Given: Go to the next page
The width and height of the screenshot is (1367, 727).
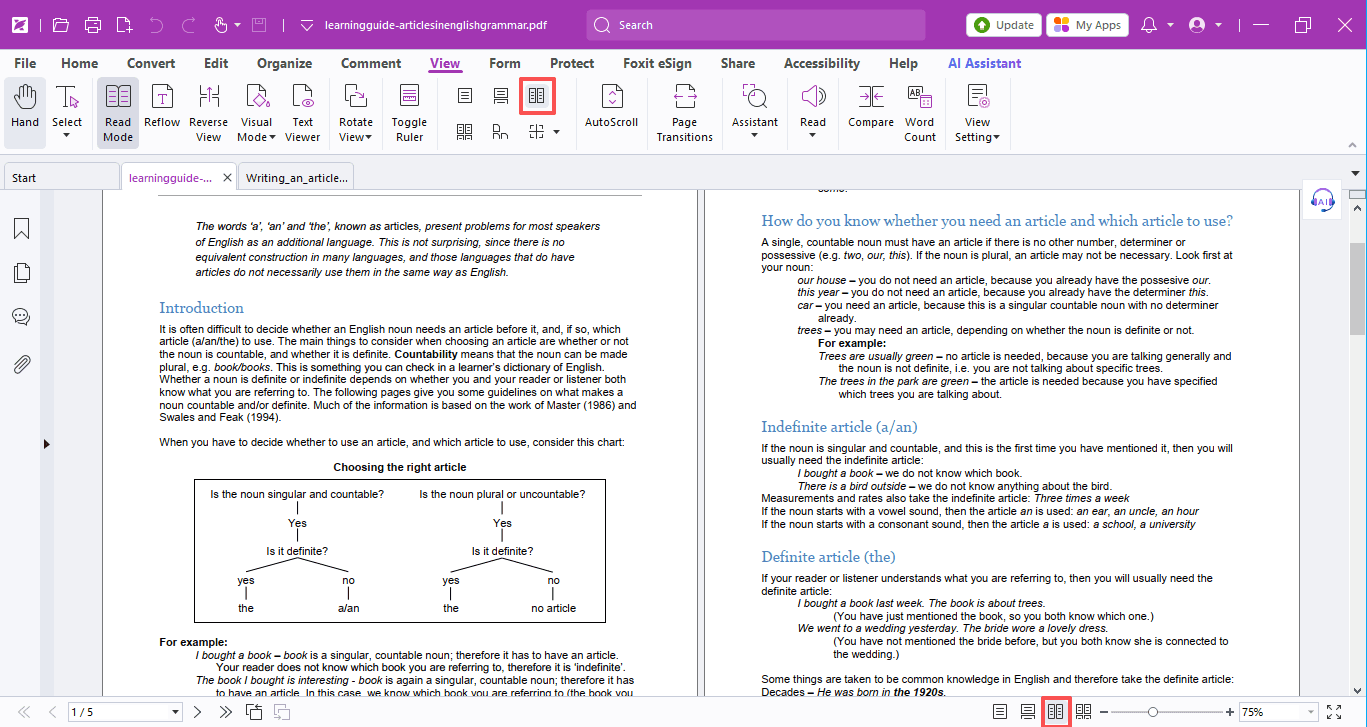Looking at the screenshot, I should 198,712.
